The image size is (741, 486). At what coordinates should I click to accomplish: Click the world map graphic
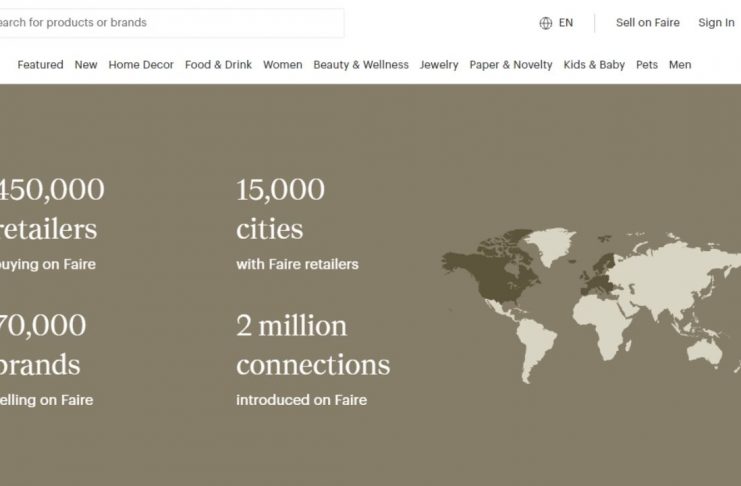click(591, 306)
